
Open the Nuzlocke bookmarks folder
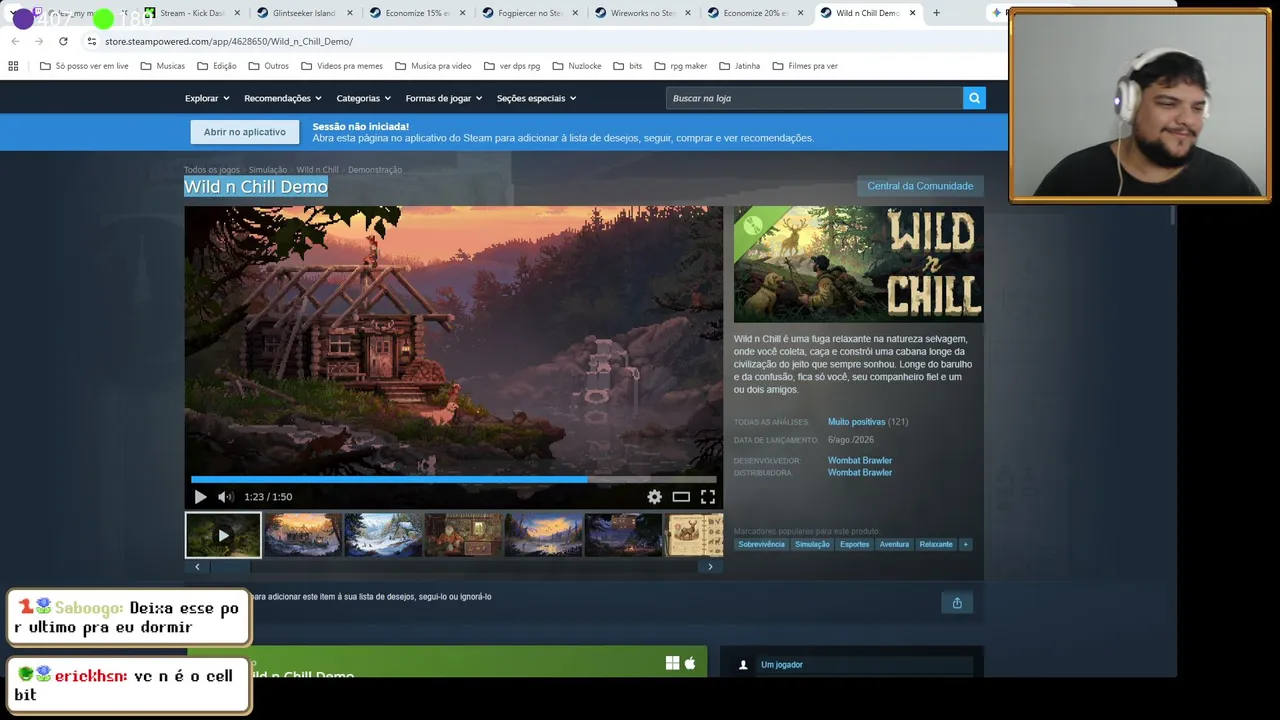tap(576, 66)
